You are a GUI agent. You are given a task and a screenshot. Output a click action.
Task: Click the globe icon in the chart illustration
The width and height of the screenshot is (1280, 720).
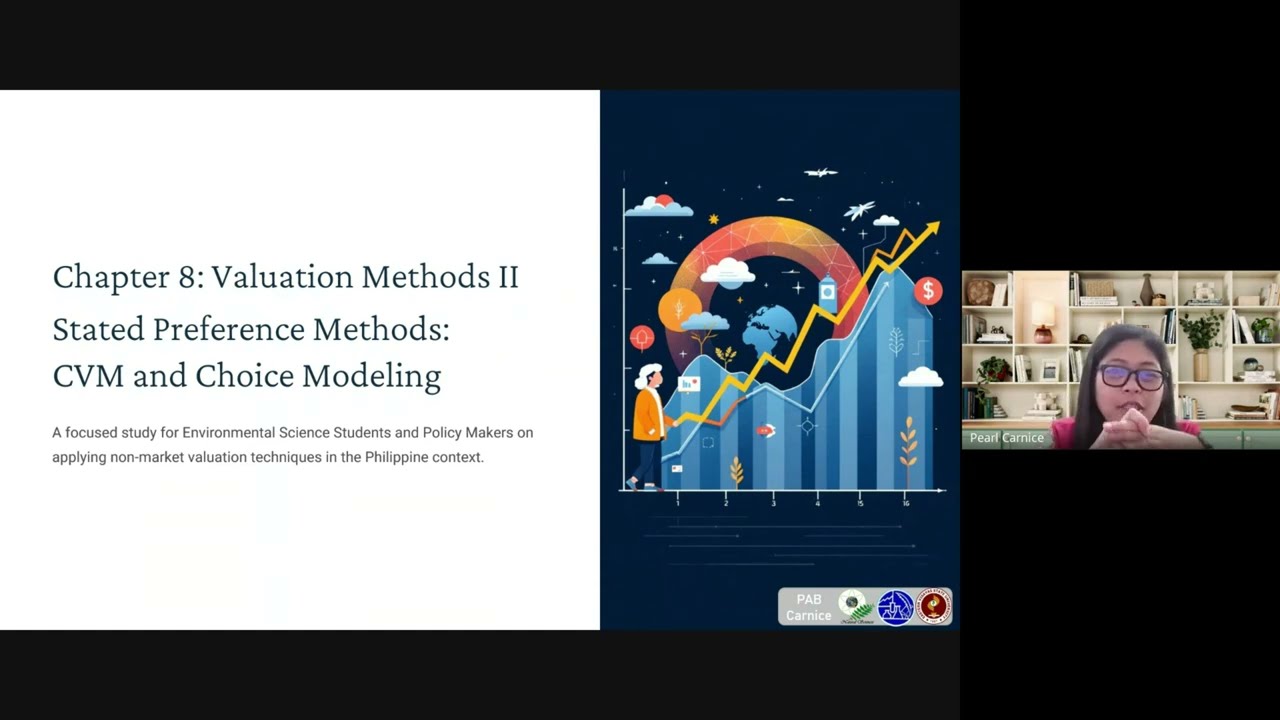pyautogui.click(x=769, y=329)
